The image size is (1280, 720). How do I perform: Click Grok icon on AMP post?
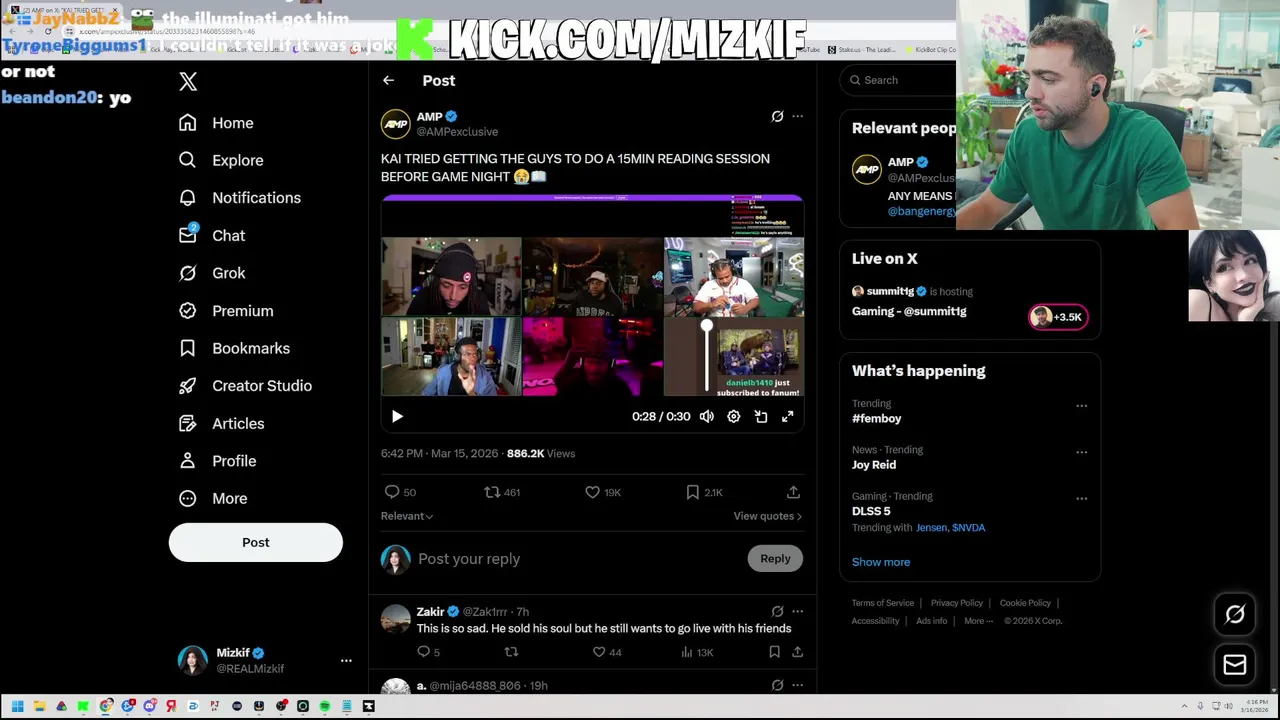click(777, 117)
